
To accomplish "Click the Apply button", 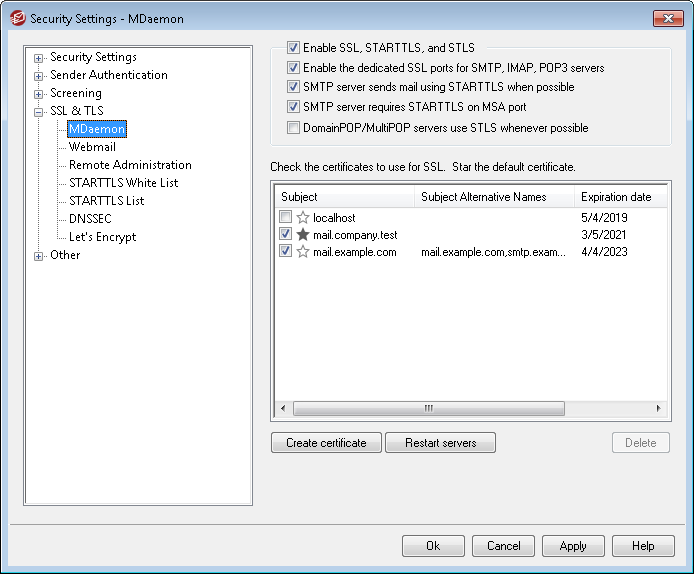I will (573, 546).
